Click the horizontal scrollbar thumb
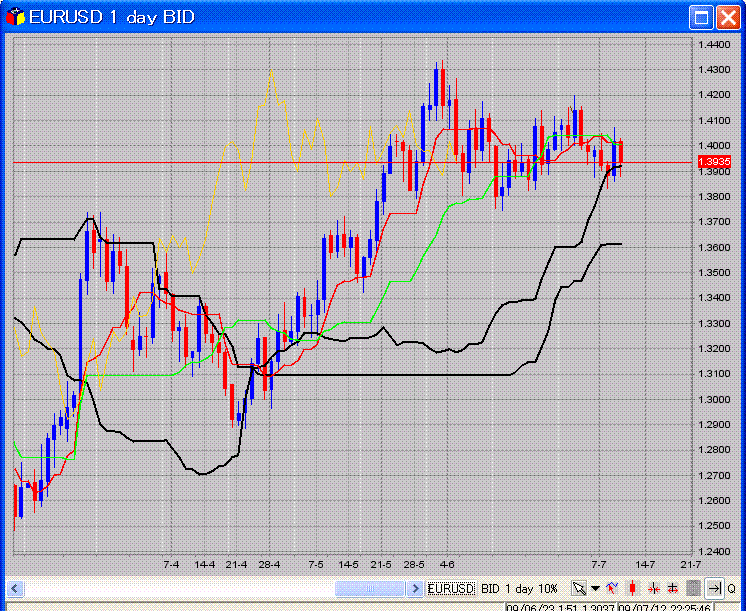Image resolution: width=746 pixels, height=611 pixels. point(372,588)
